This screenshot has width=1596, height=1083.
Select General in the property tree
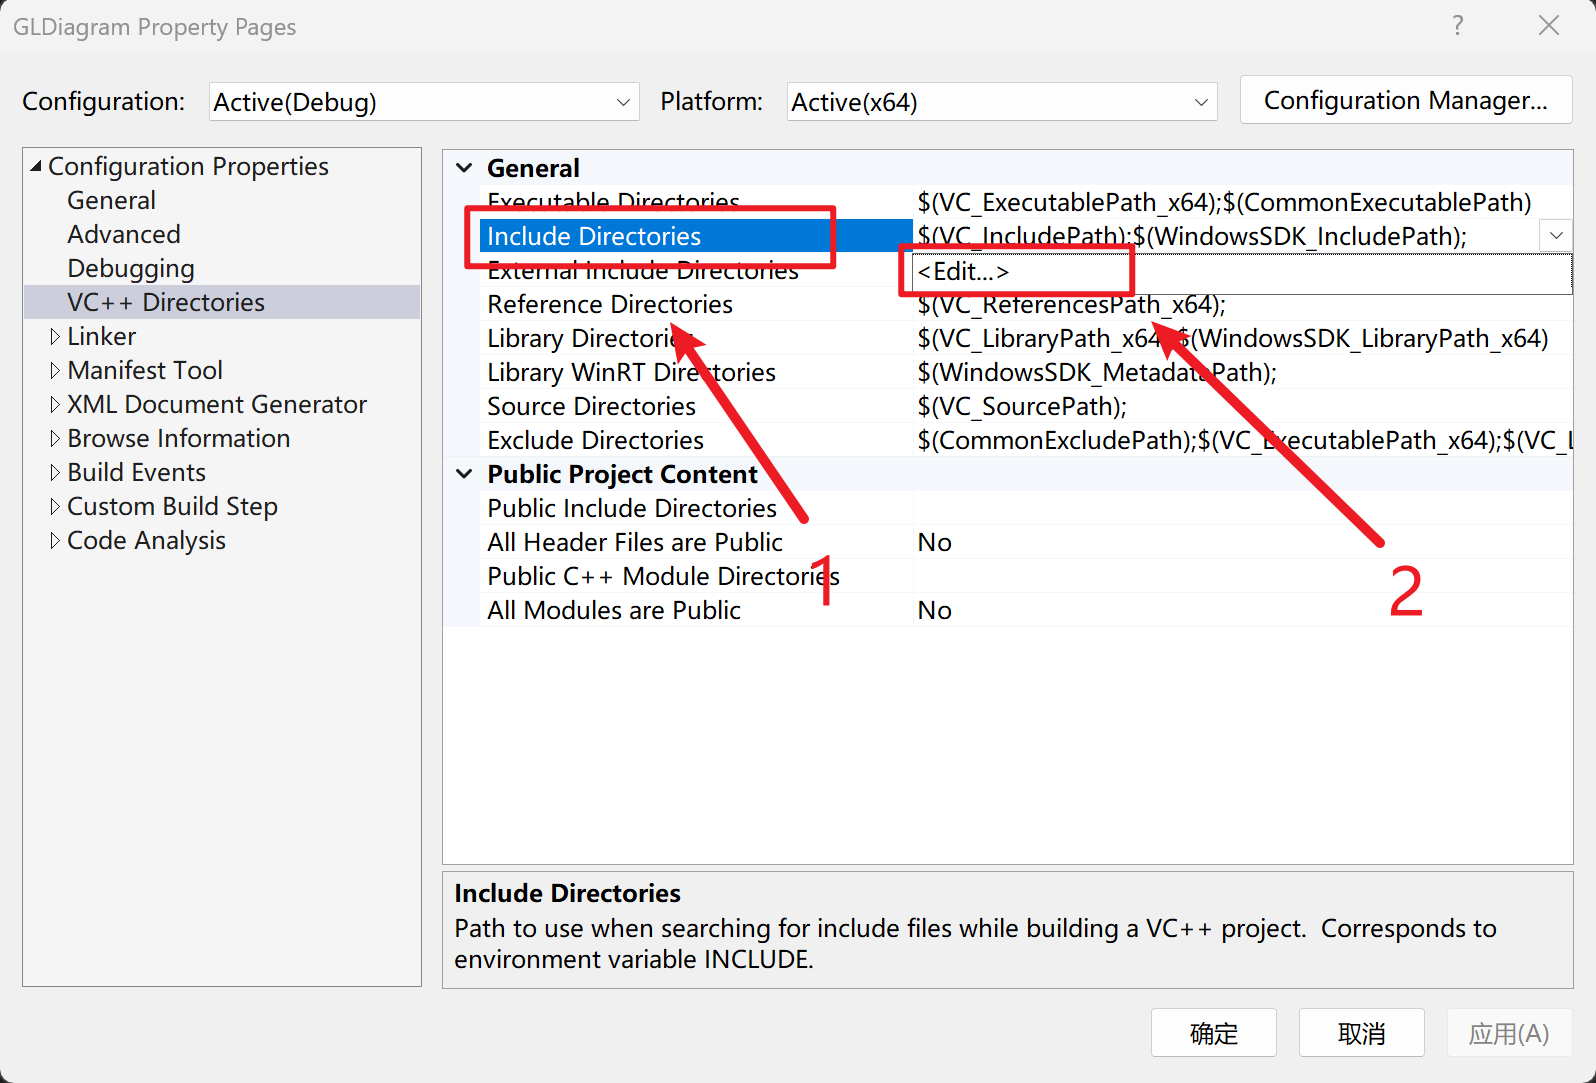coord(111,200)
